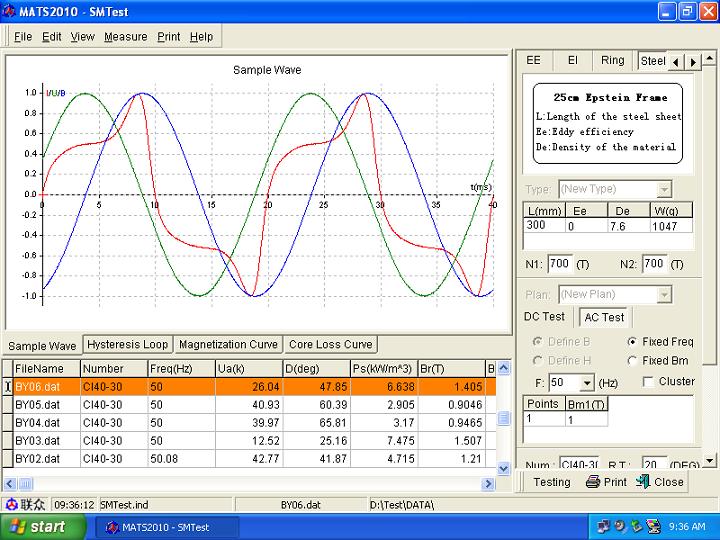Switch to the Hysteresis Loop tab
Image resolution: width=720 pixels, height=540 pixels.
click(127, 344)
